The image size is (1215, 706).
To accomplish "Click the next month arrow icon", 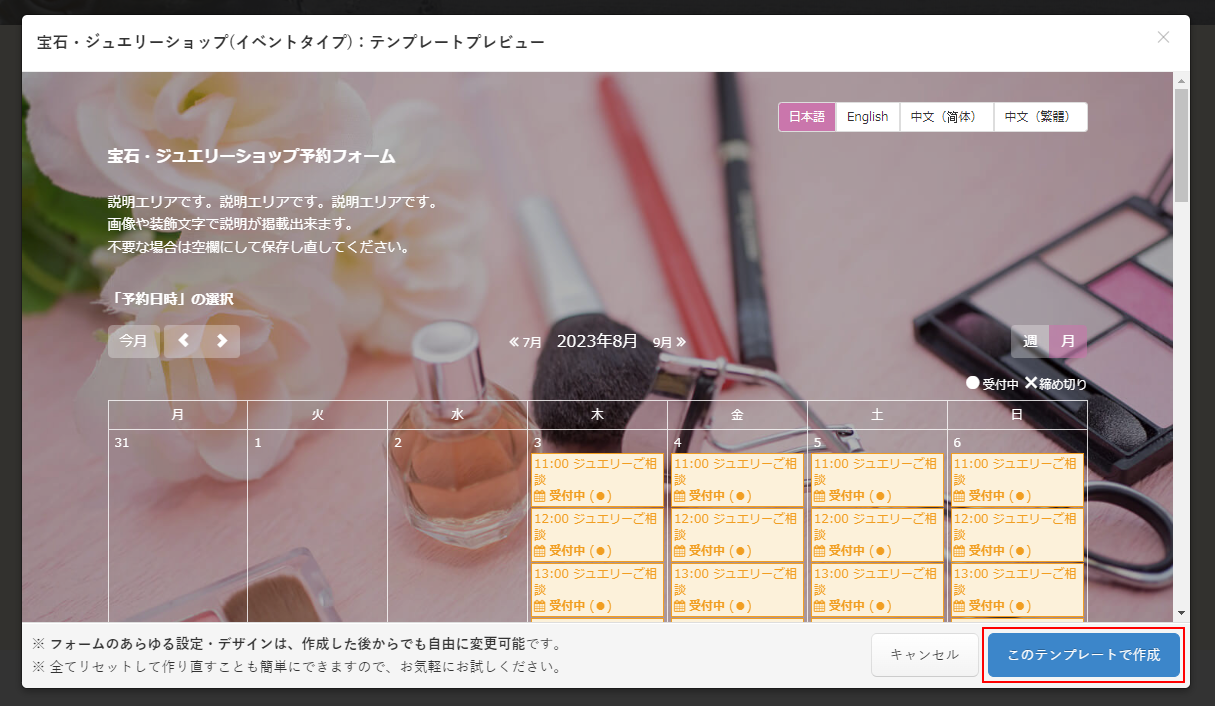I will tap(221, 341).
